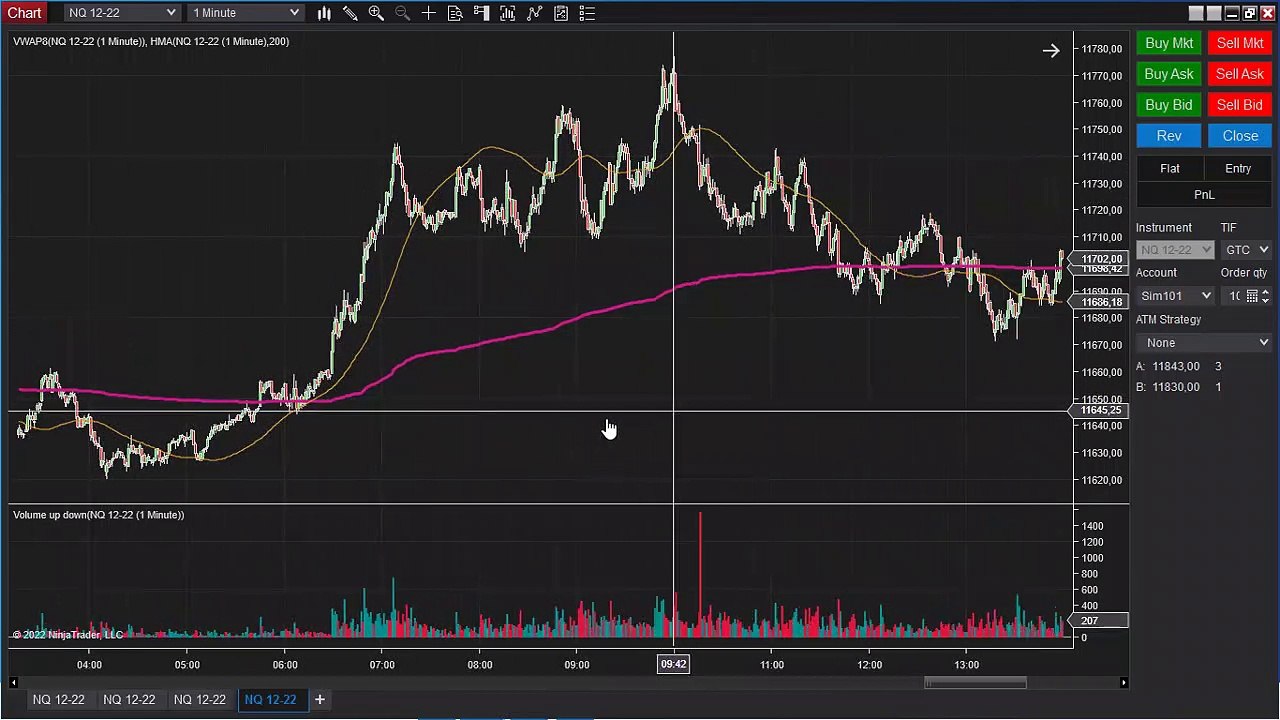Click the calculator icon beside order qty
1280x720 pixels.
coord(1252,296)
